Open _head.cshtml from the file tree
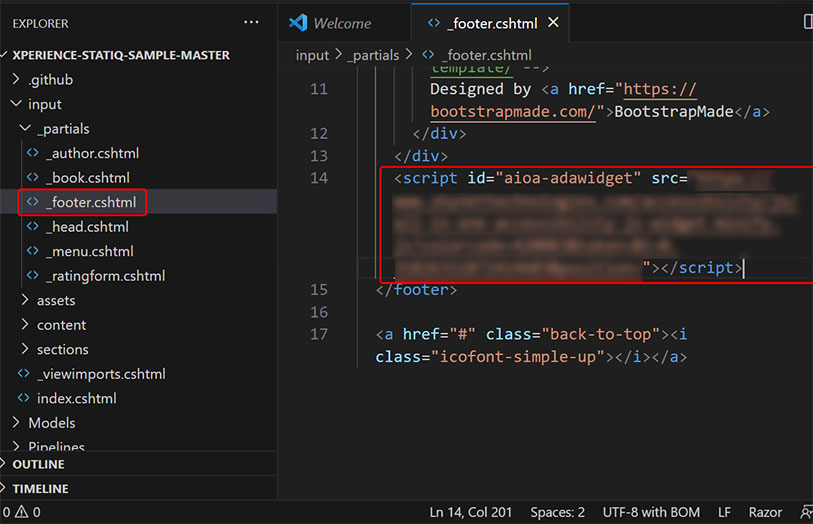Screen dimensions: 813x524 (x=87, y=227)
